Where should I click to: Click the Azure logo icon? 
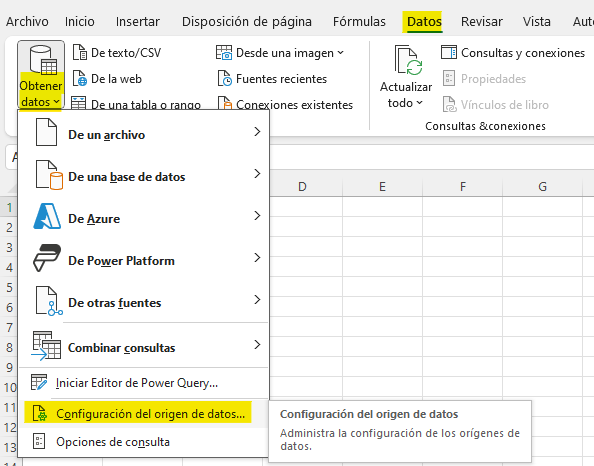click(x=47, y=216)
